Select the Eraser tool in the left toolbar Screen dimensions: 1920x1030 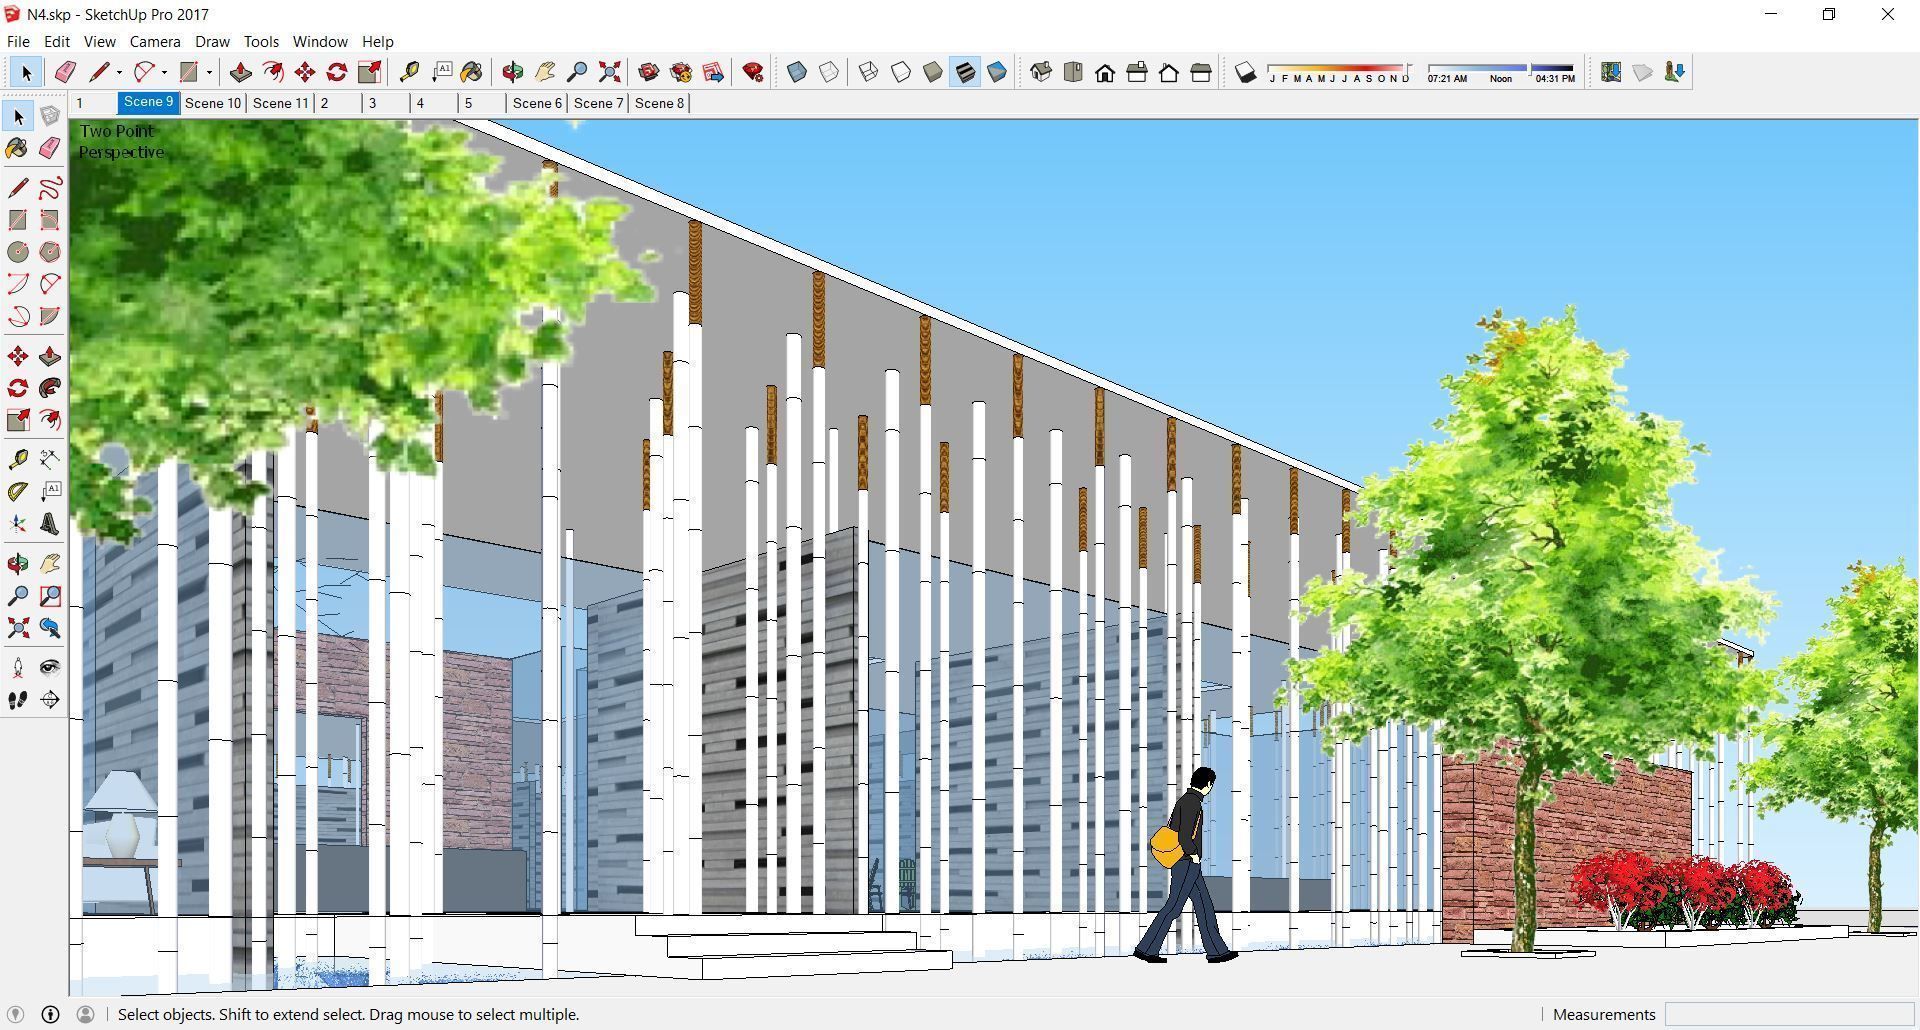click(50, 148)
